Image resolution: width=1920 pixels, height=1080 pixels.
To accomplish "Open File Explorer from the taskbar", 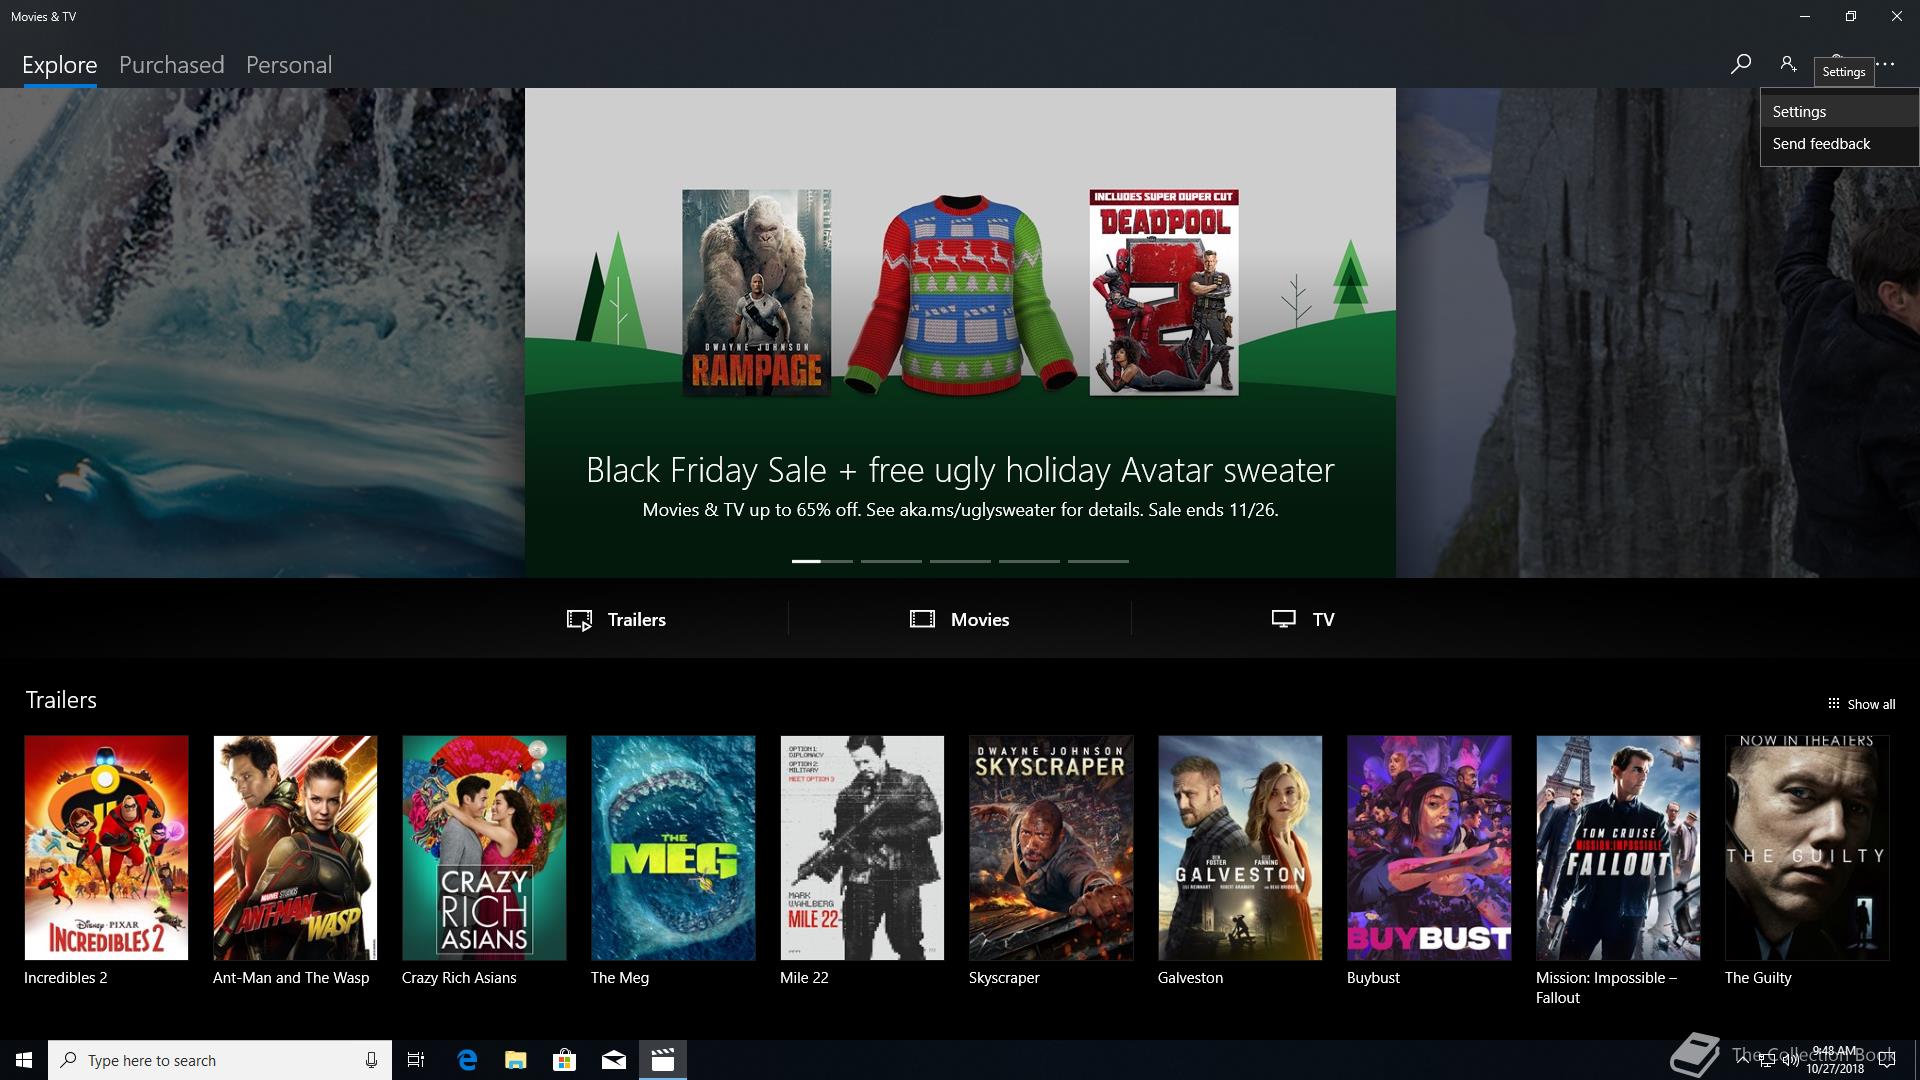I will click(515, 1060).
